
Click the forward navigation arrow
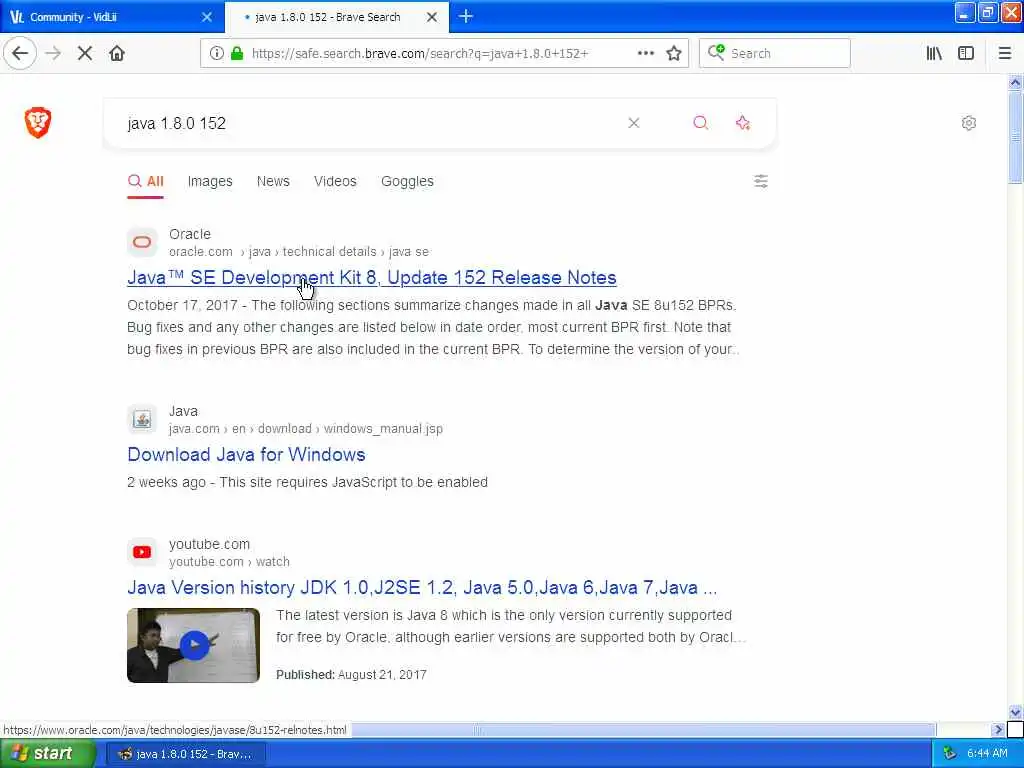[54, 54]
